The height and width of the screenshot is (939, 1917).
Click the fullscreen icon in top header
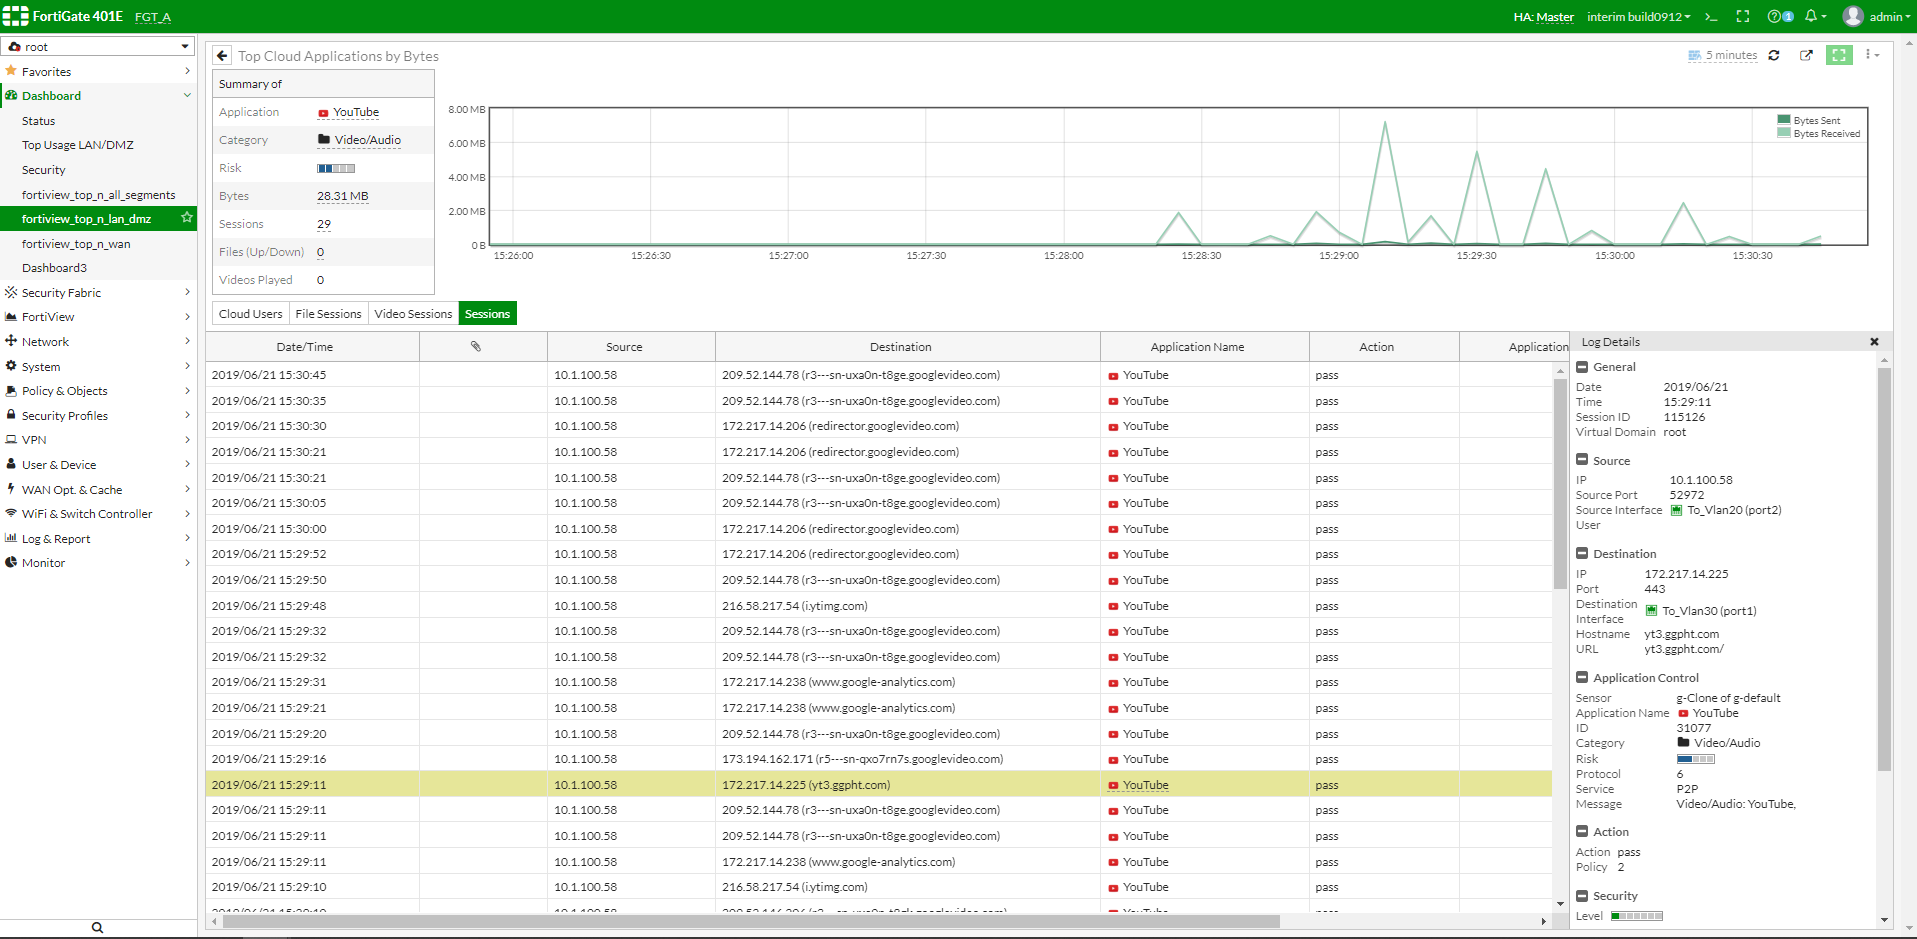pyautogui.click(x=1743, y=16)
